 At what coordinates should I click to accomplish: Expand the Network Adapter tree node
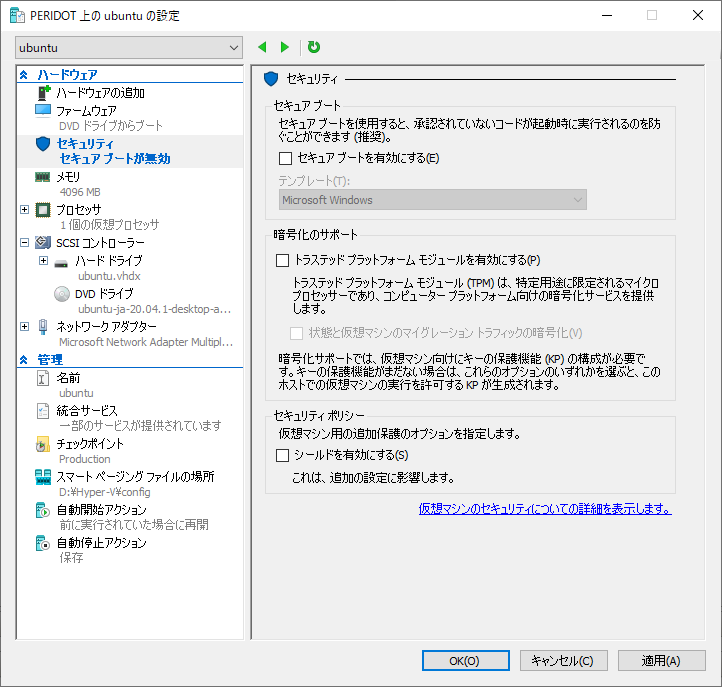(x=25, y=326)
